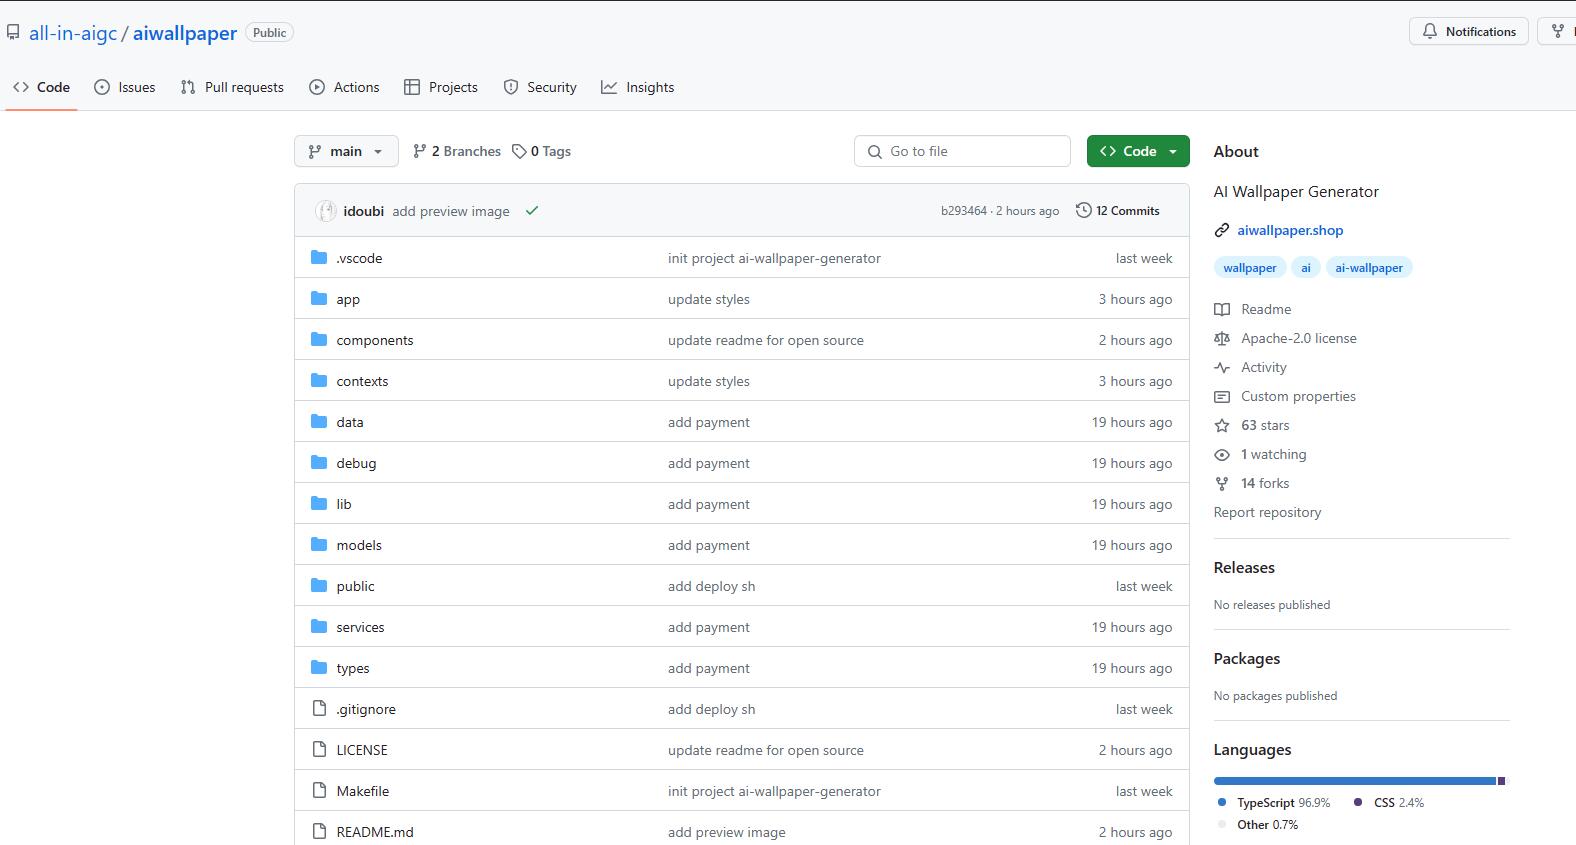
Task: Open the Code tab
Action: coord(41,87)
